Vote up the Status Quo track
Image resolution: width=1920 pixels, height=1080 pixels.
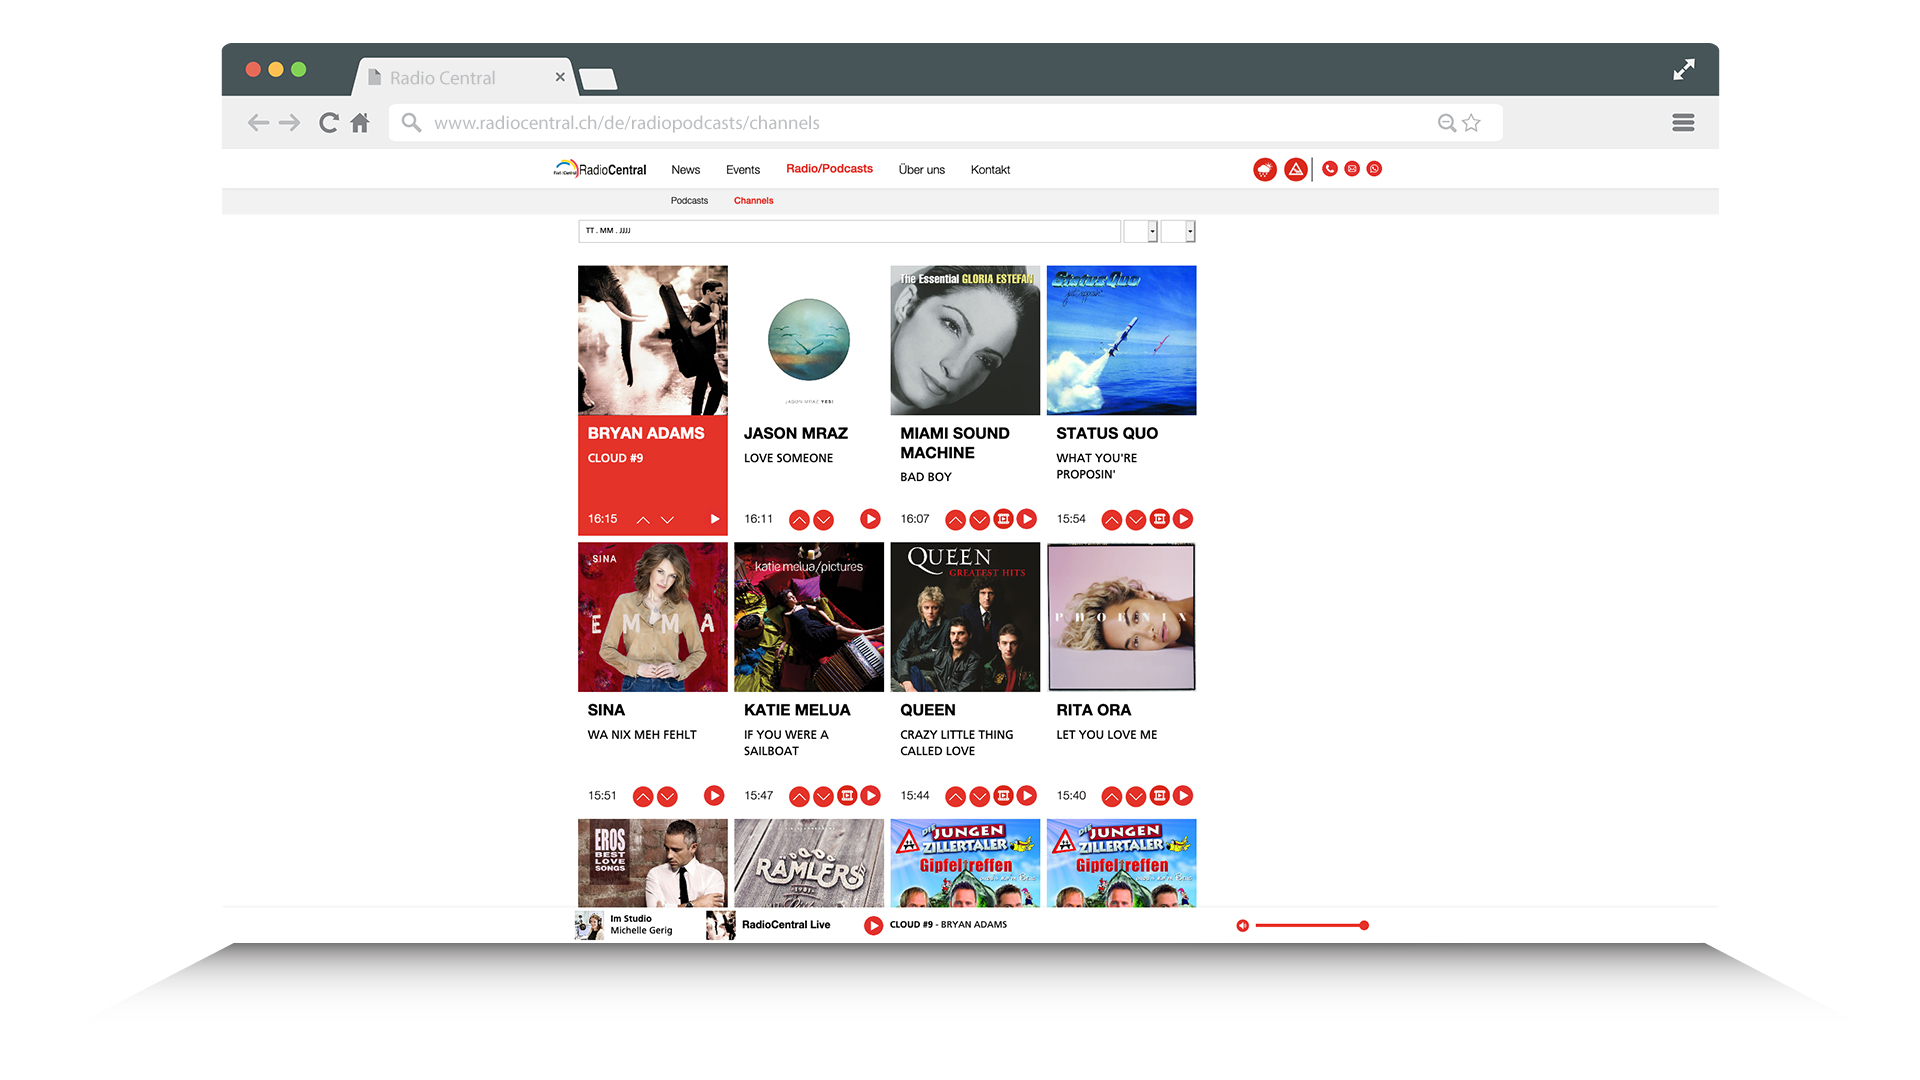pyautogui.click(x=1111, y=520)
